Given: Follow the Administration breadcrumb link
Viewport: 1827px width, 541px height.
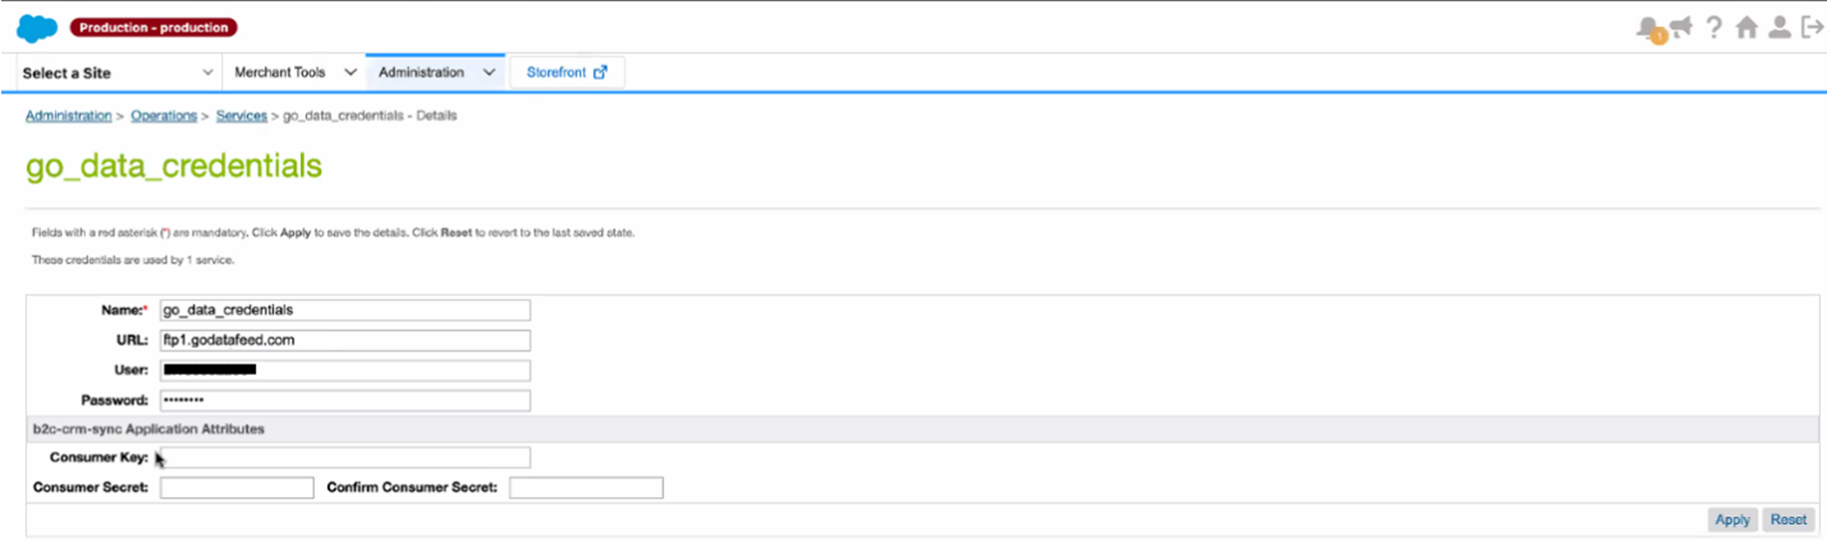Looking at the screenshot, I should (x=68, y=116).
